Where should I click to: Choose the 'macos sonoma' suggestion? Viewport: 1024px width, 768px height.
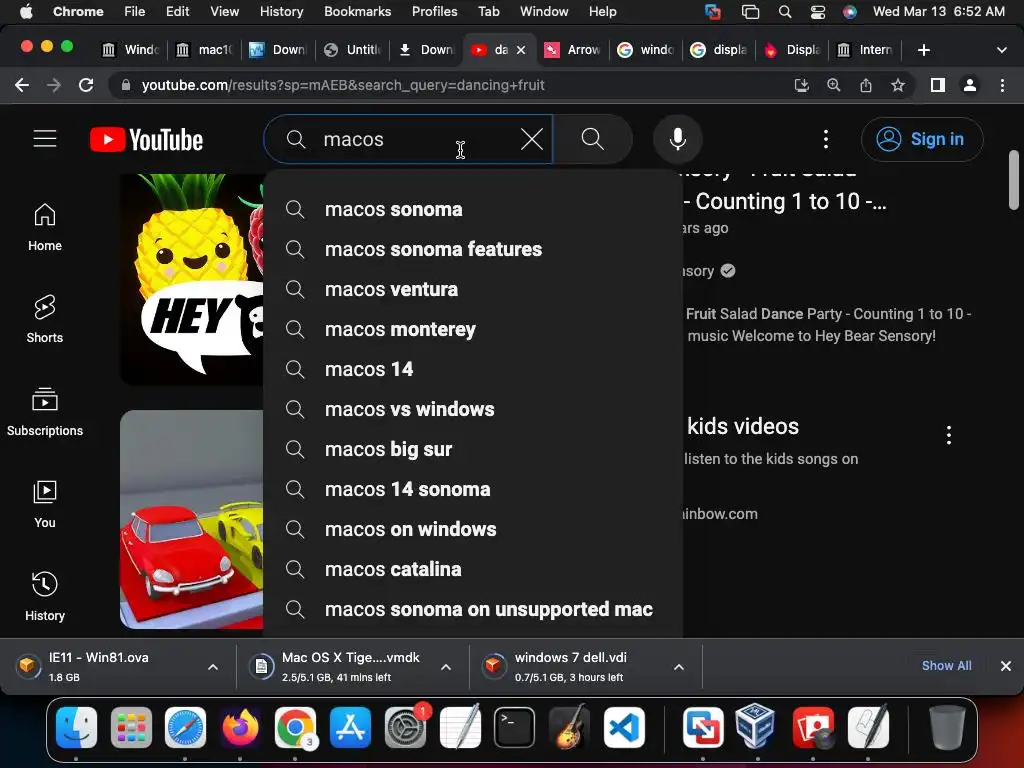[473, 210]
